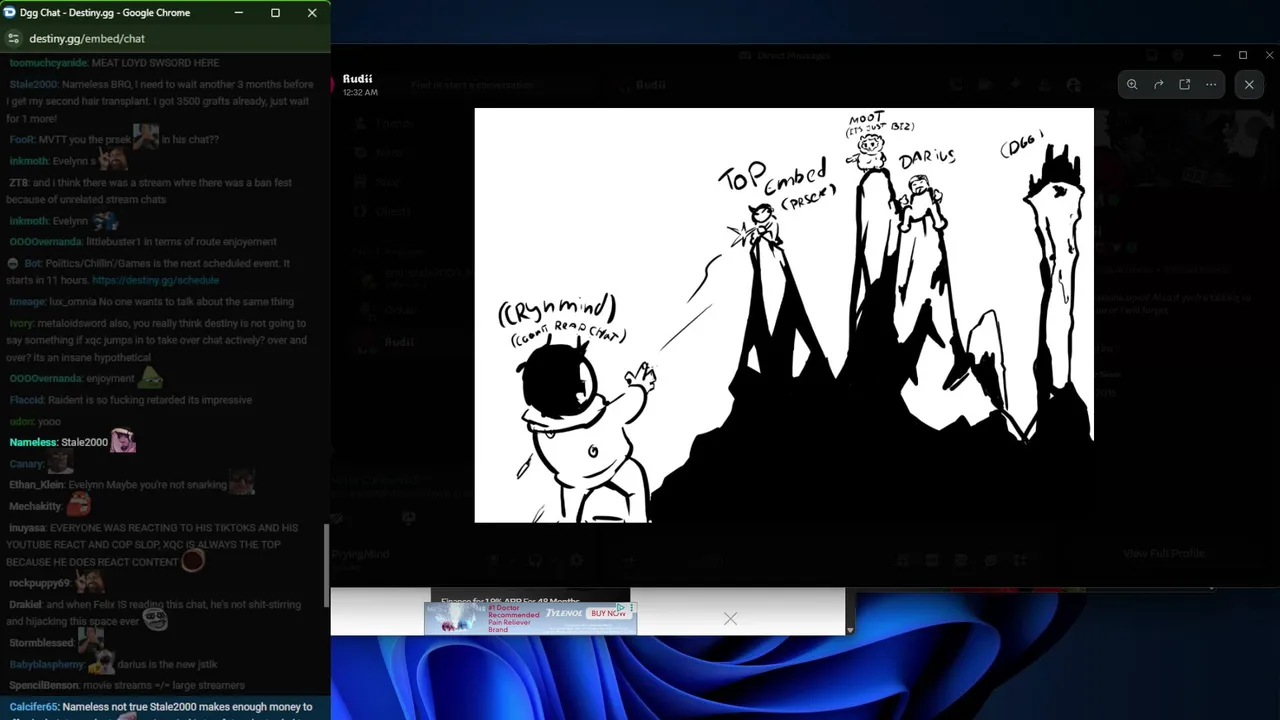Image resolution: width=1280 pixels, height=720 pixels.
Task: Select username Mechakitty in chat
Action: (35, 507)
